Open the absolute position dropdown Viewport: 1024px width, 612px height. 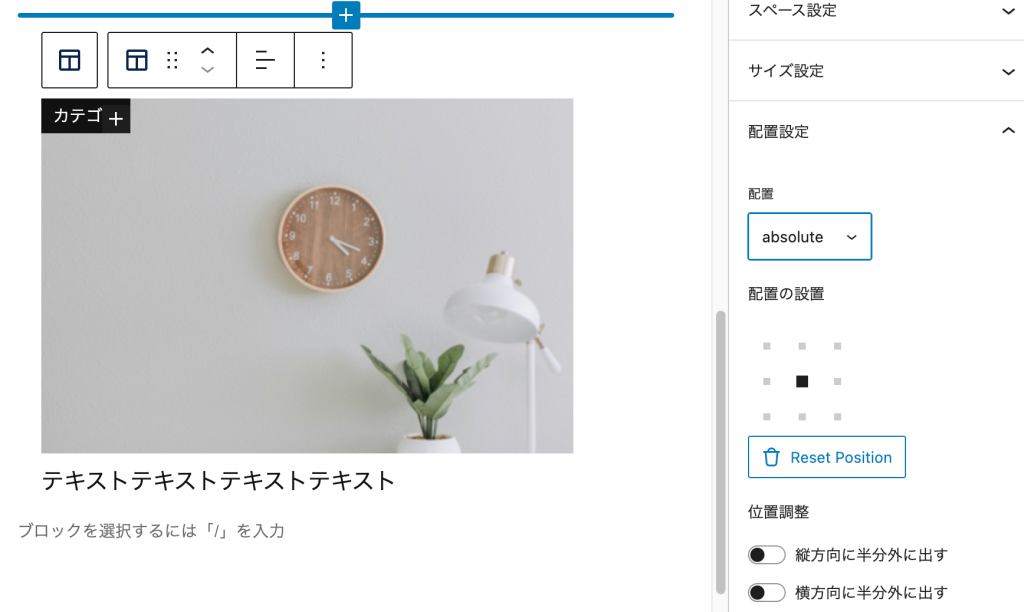pyautogui.click(x=809, y=236)
